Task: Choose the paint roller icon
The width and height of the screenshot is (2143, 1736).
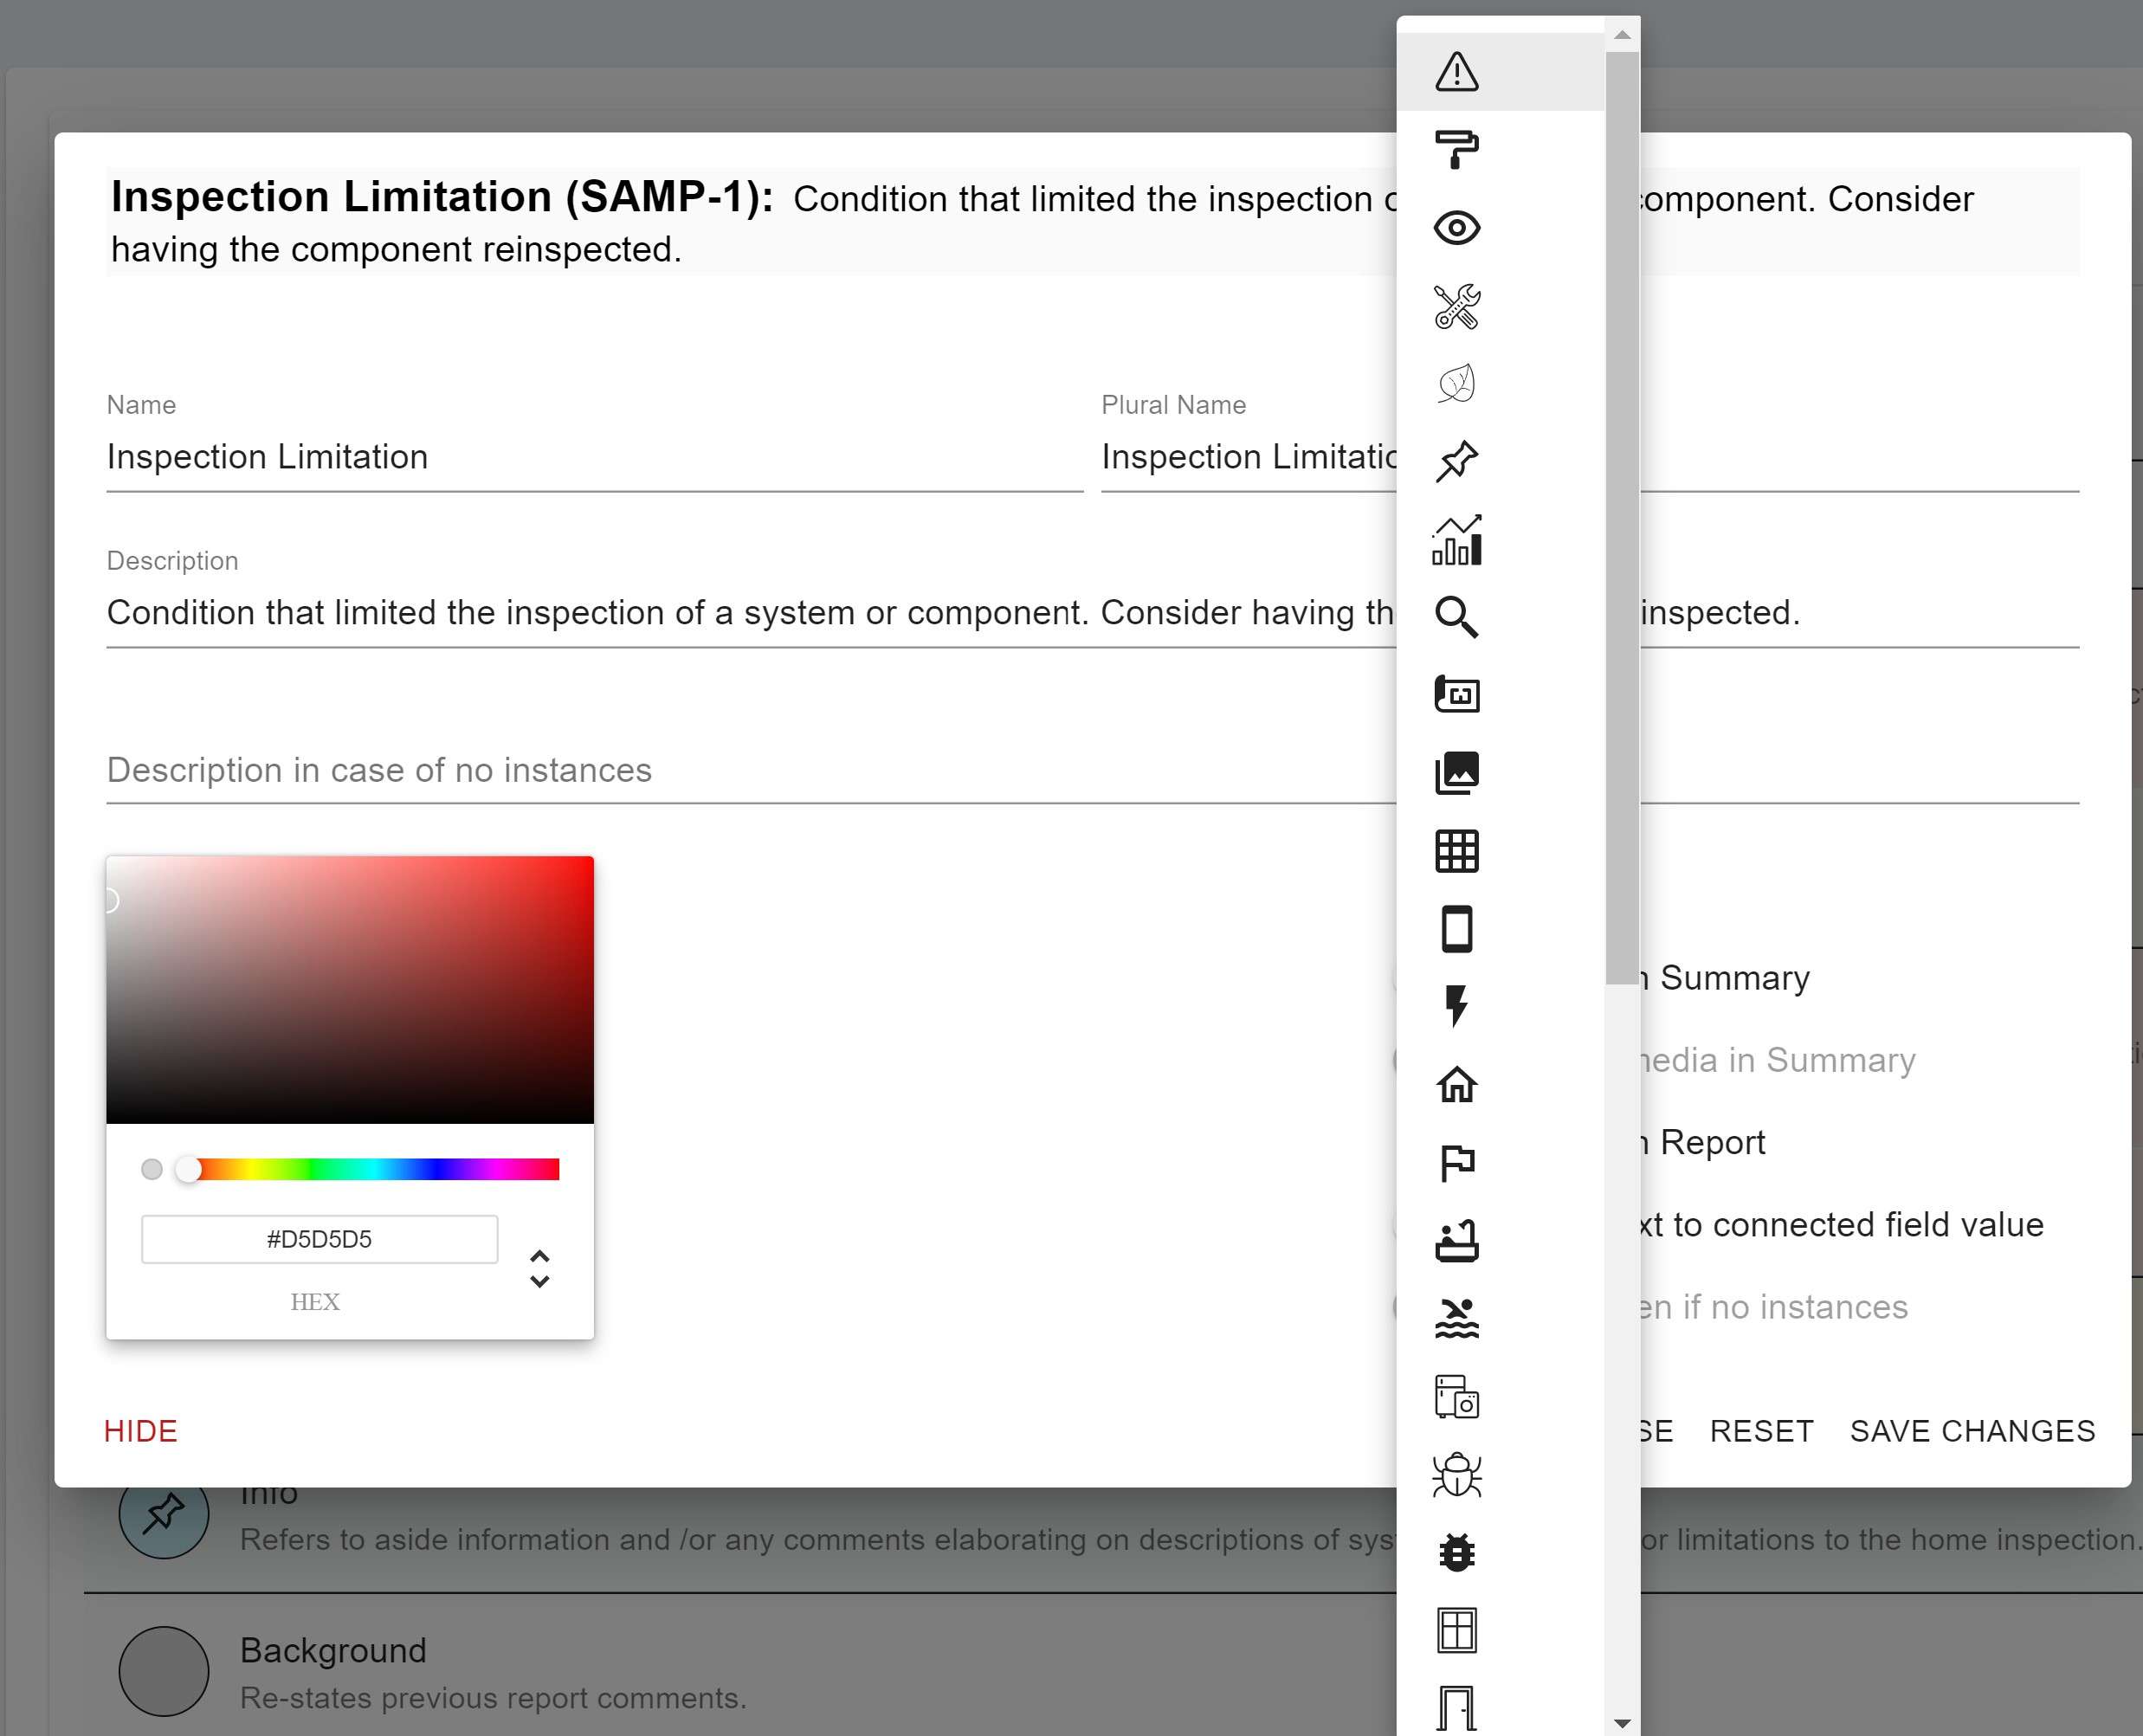Action: coord(1456,150)
